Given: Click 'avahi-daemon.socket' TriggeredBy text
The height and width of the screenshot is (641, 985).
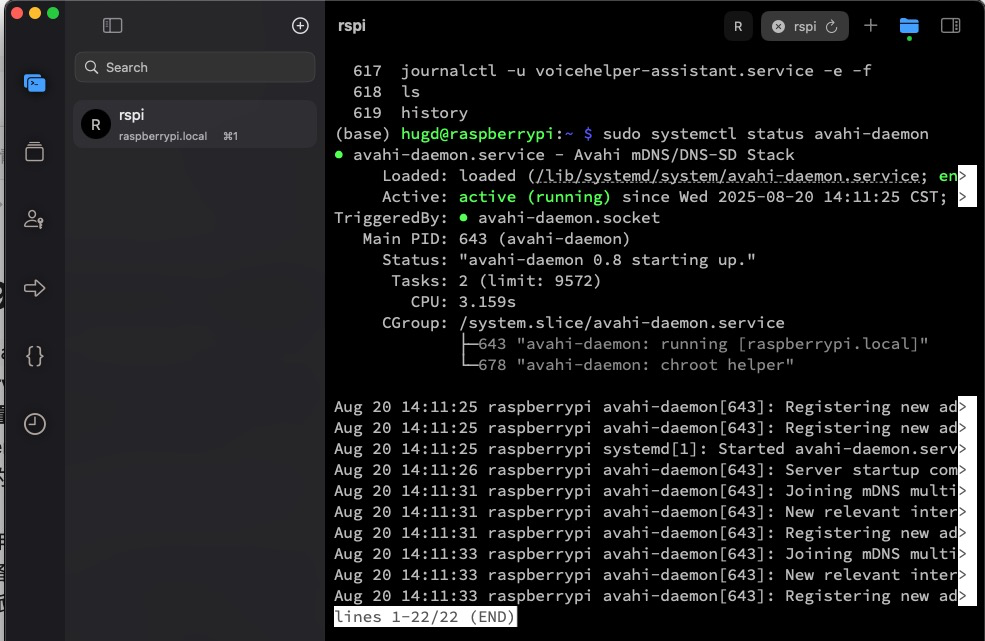Looking at the screenshot, I should [x=569, y=218].
